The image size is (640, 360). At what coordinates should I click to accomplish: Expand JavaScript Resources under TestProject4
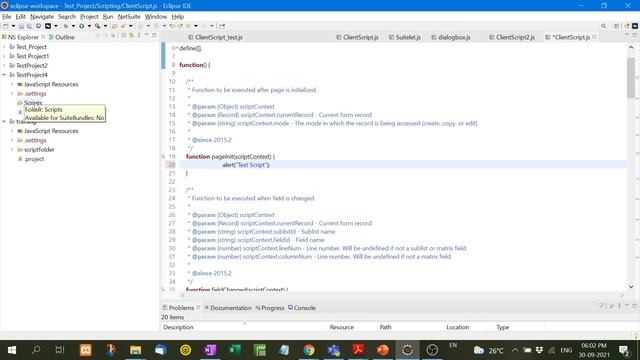12,84
